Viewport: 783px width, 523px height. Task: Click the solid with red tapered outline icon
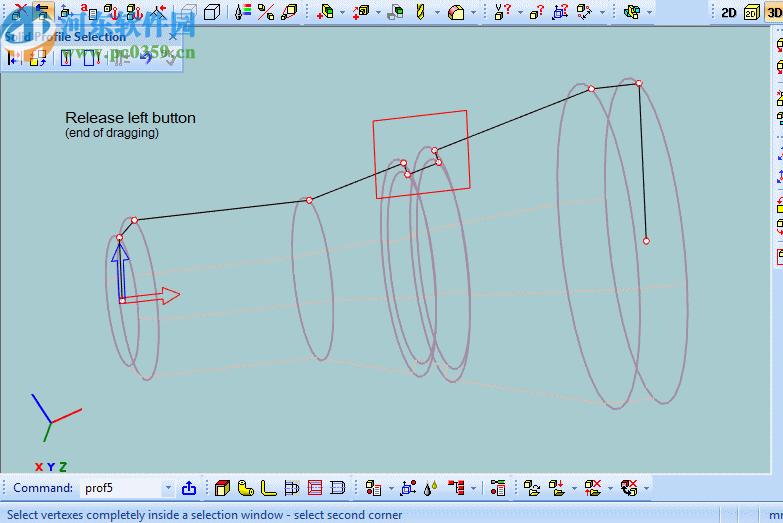tap(289, 11)
